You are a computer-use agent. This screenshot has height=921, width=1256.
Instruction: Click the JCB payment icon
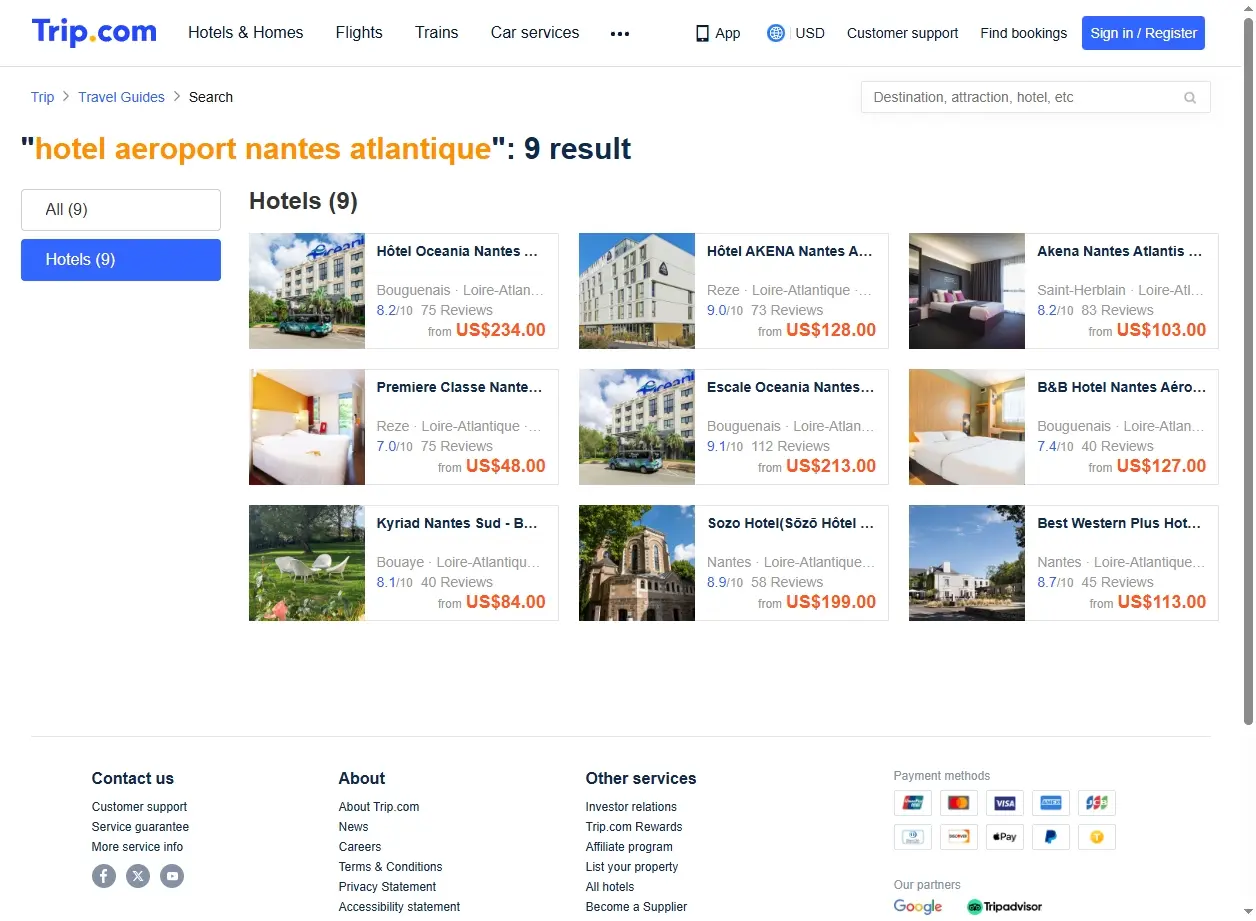click(x=1097, y=803)
